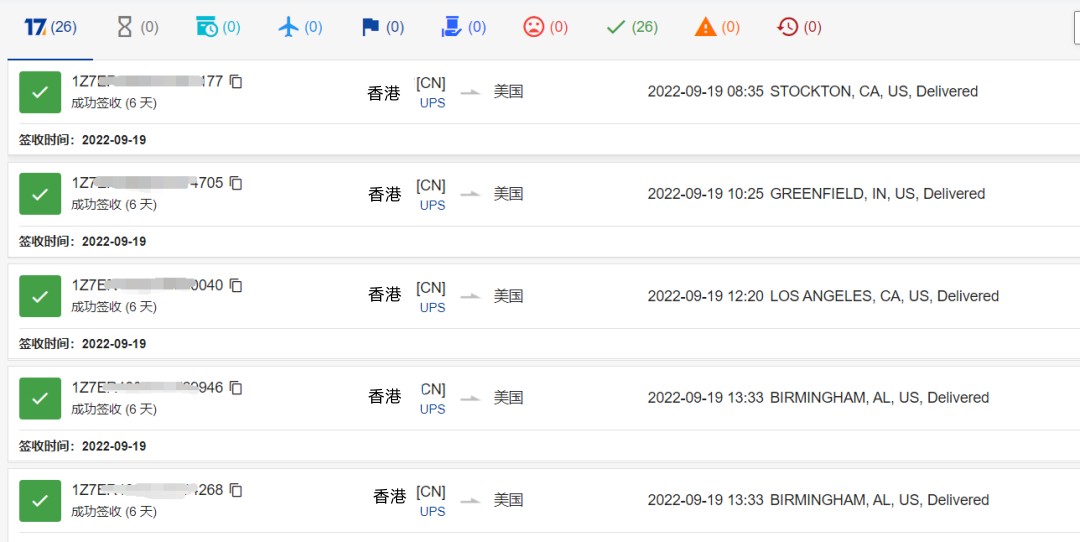Open the orange warning triangle alert filter
The height and width of the screenshot is (542, 1080).
click(717, 27)
